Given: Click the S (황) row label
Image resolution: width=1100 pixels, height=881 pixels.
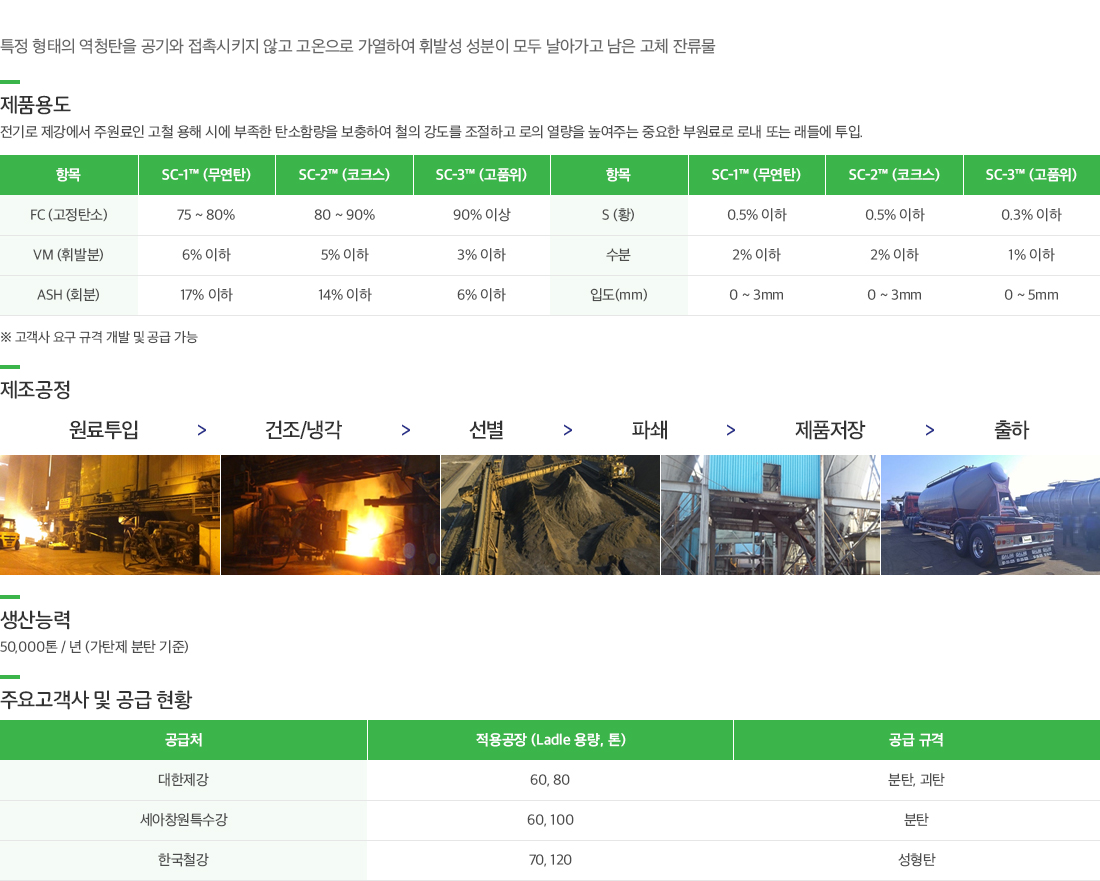Looking at the screenshot, I should pos(618,215).
